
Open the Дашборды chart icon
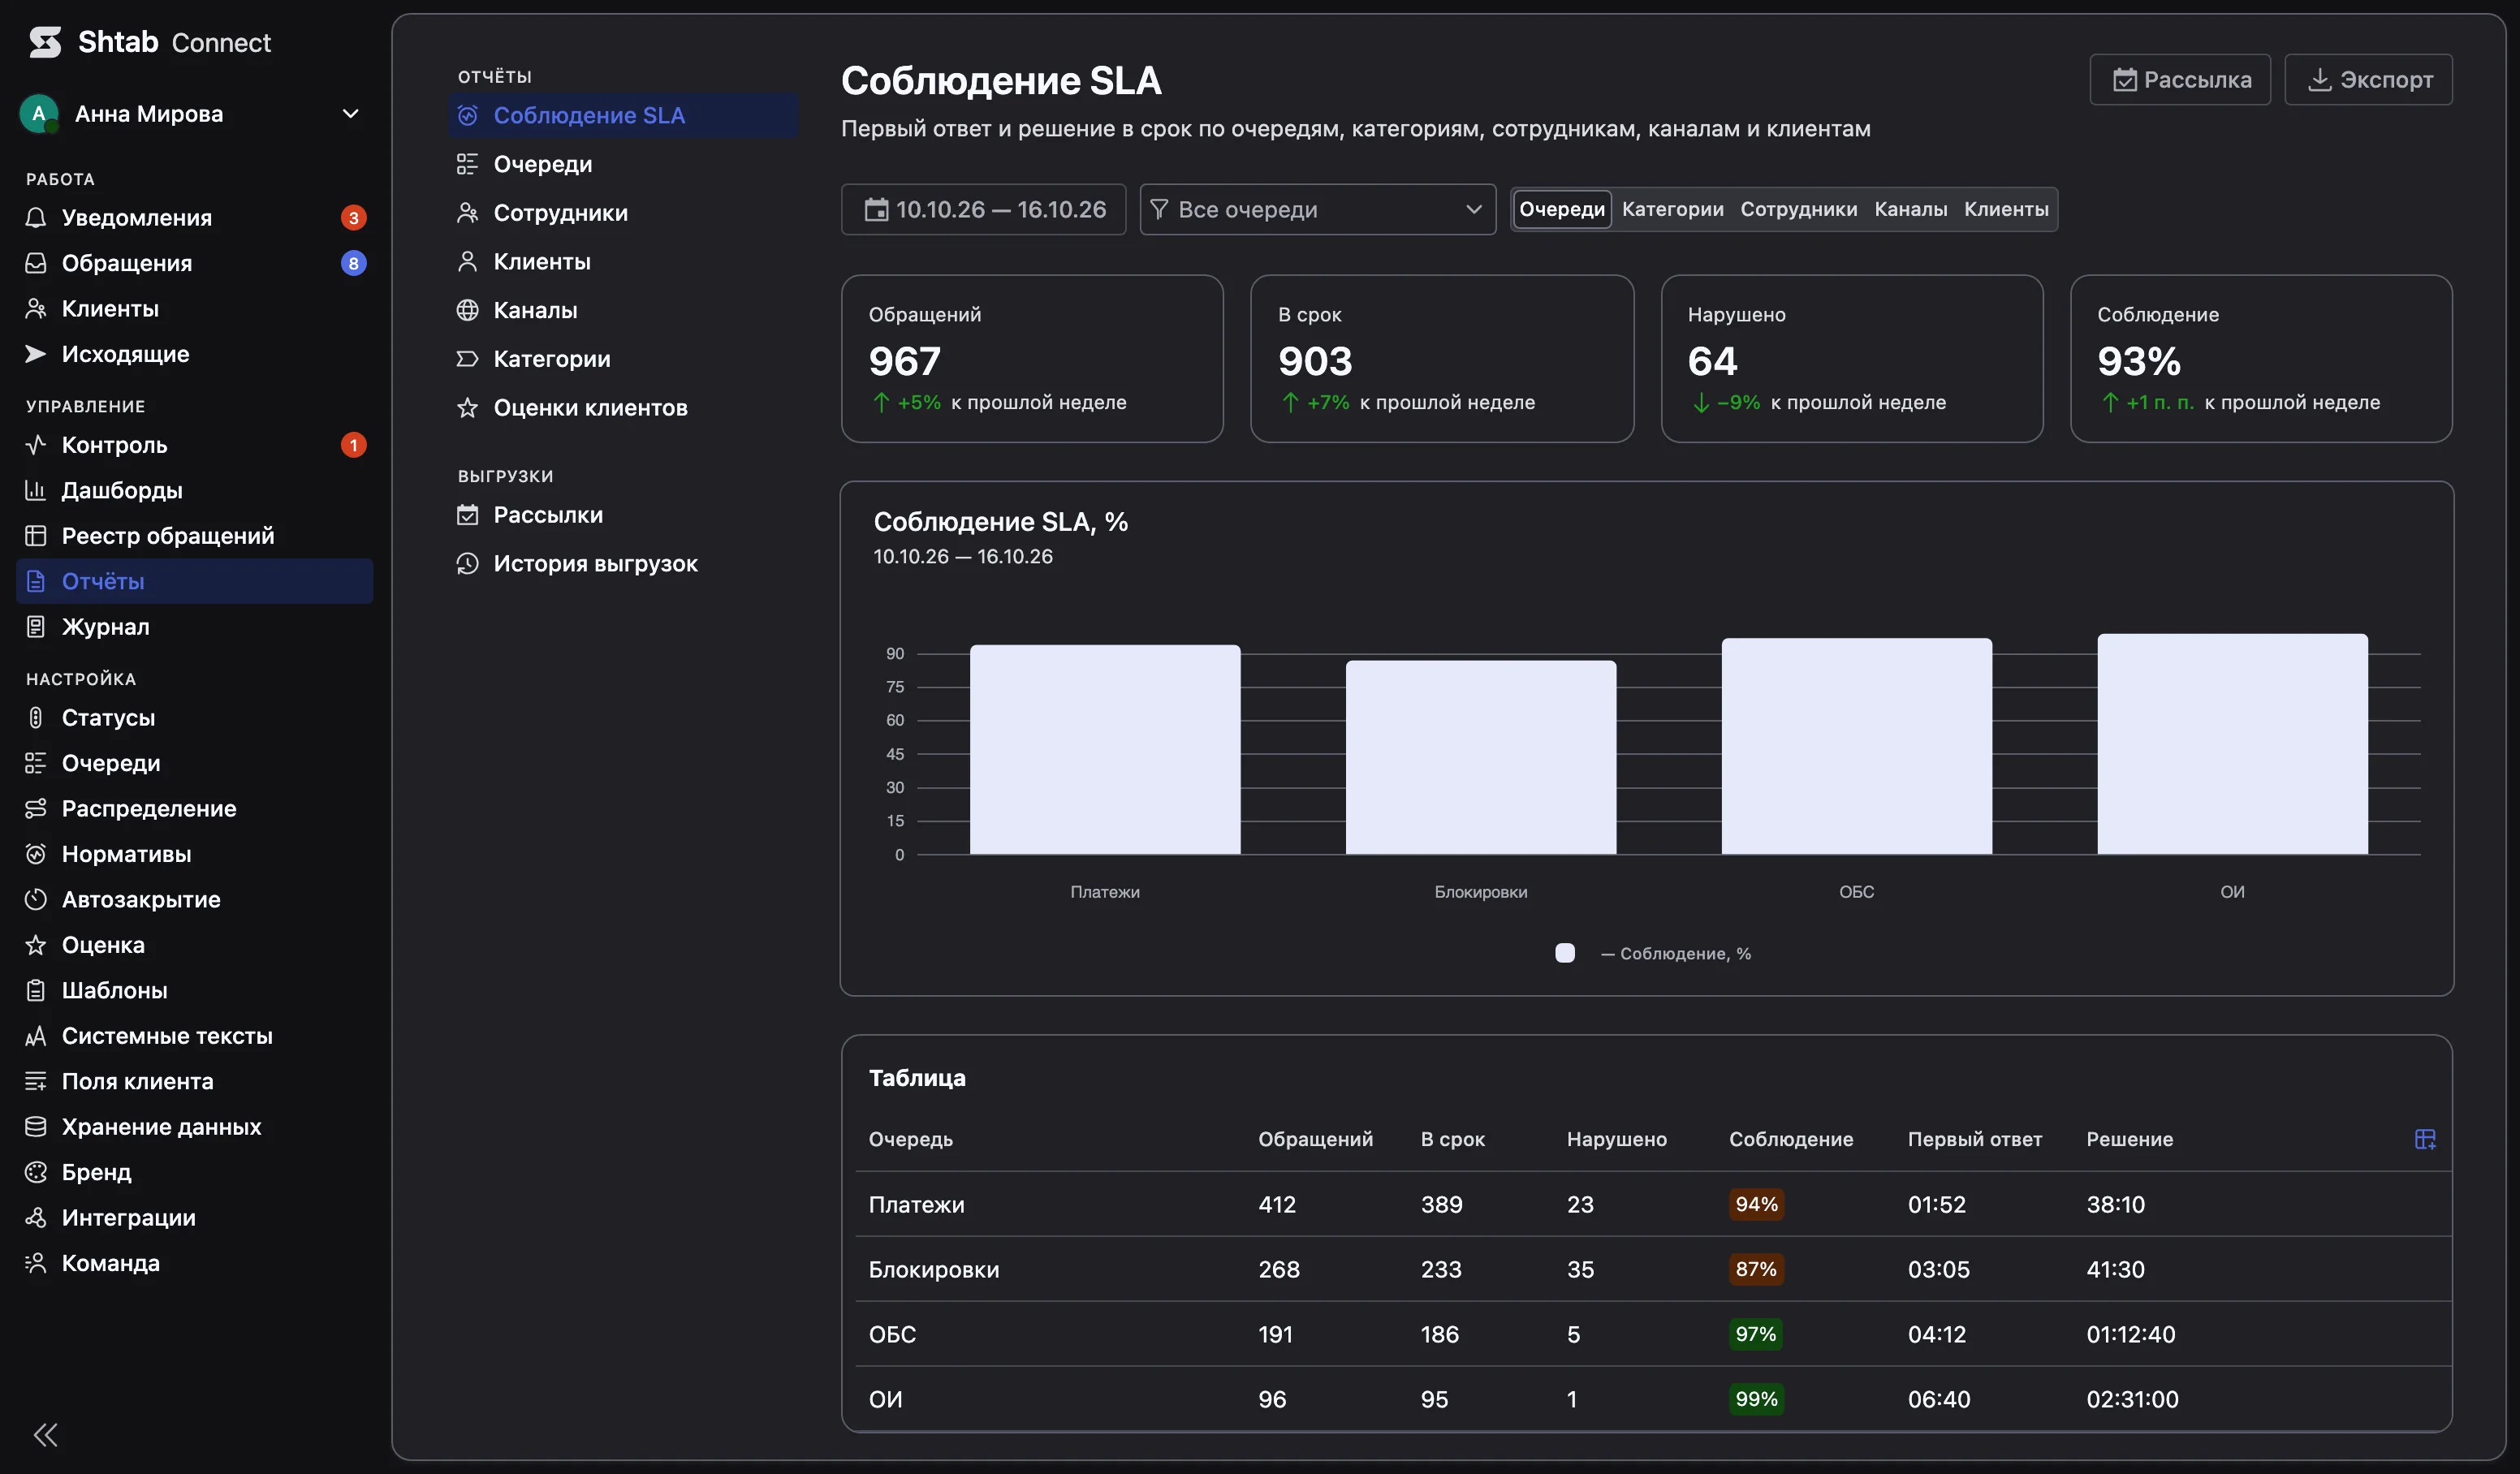tap(36, 490)
